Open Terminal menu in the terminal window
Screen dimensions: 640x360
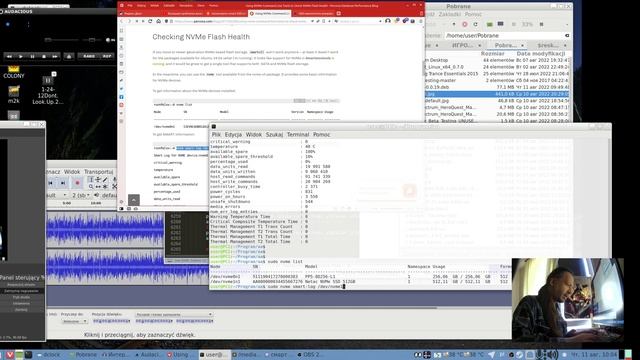(x=298, y=134)
